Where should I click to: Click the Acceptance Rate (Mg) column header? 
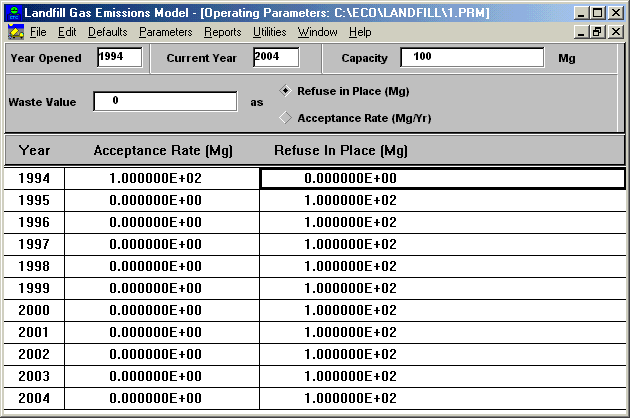pos(163,150)
